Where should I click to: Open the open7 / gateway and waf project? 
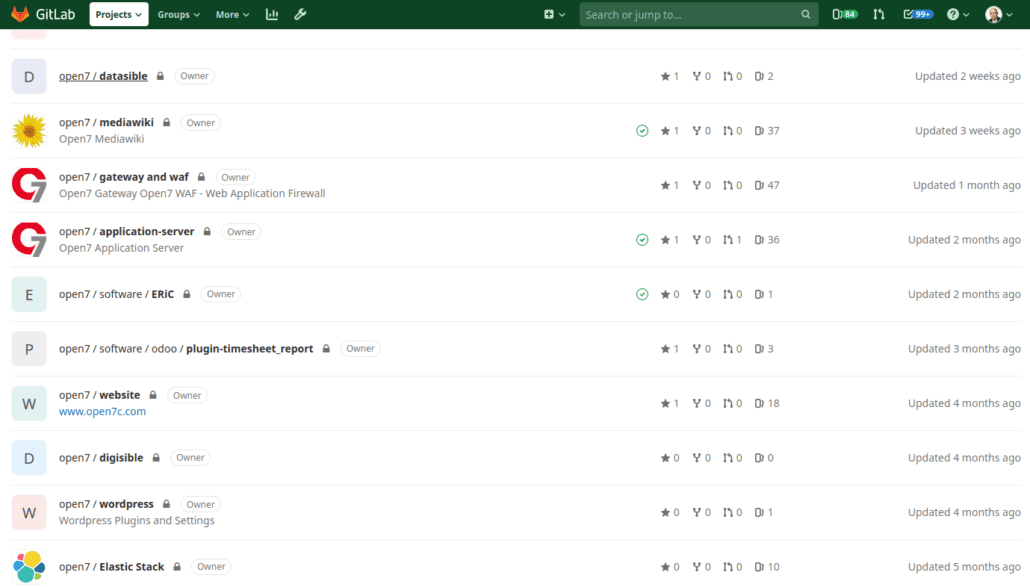click(x=123, y=177)
